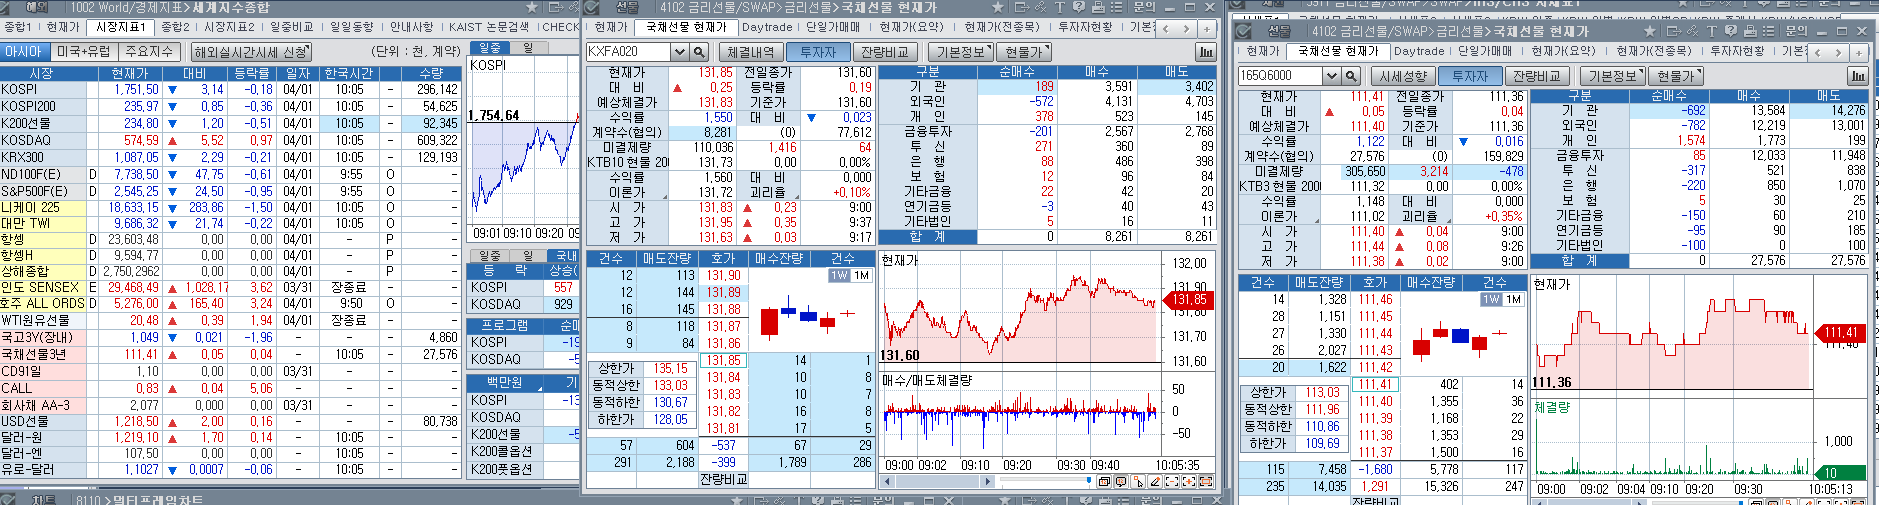
Task: Click 165Q6000 symbol input field
Action: click(x=1280, y=76)
